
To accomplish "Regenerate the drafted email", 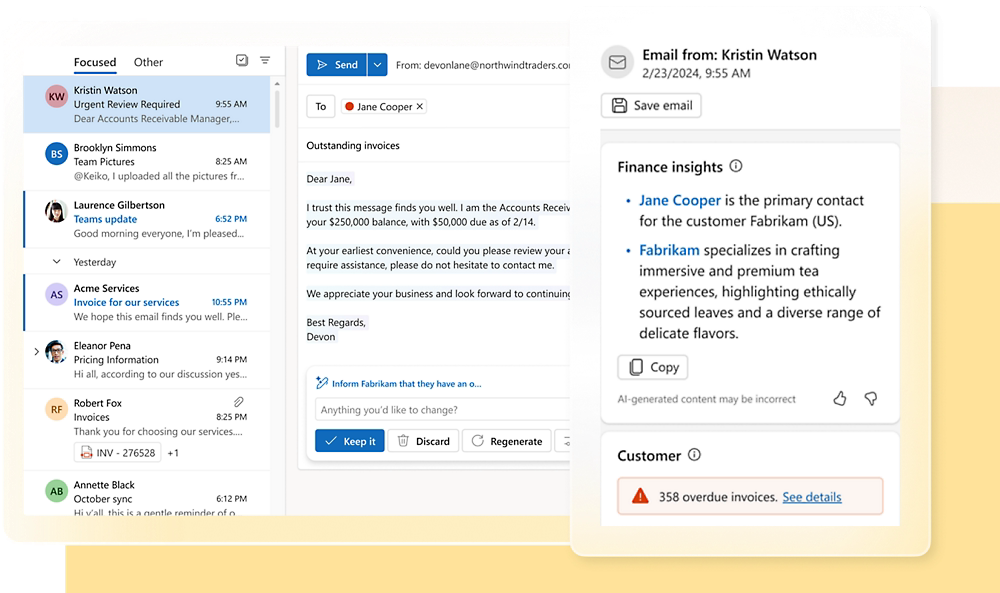I will (x=507, y=441).
